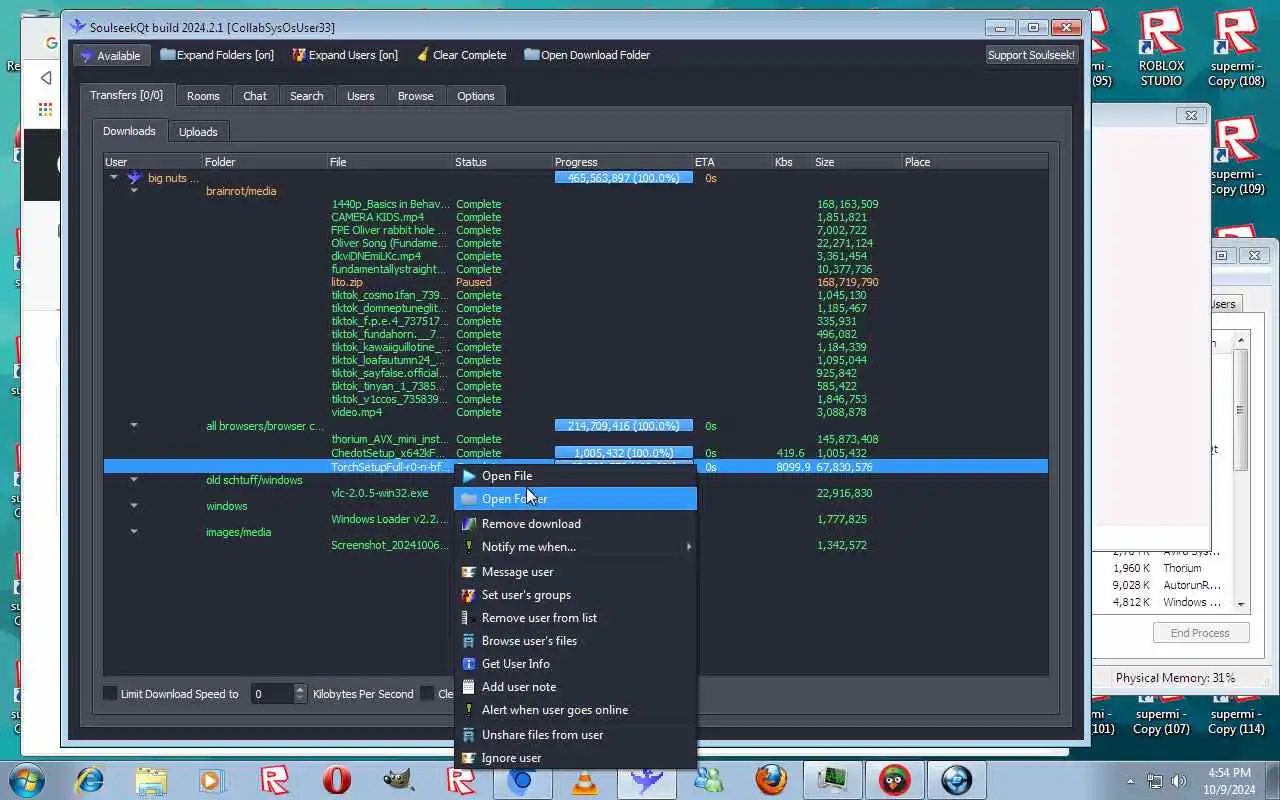The width and height of the screenshot is (1280, 800).
Task: Click the ChedotSetup download progress bar
Action: pos(623,453)
